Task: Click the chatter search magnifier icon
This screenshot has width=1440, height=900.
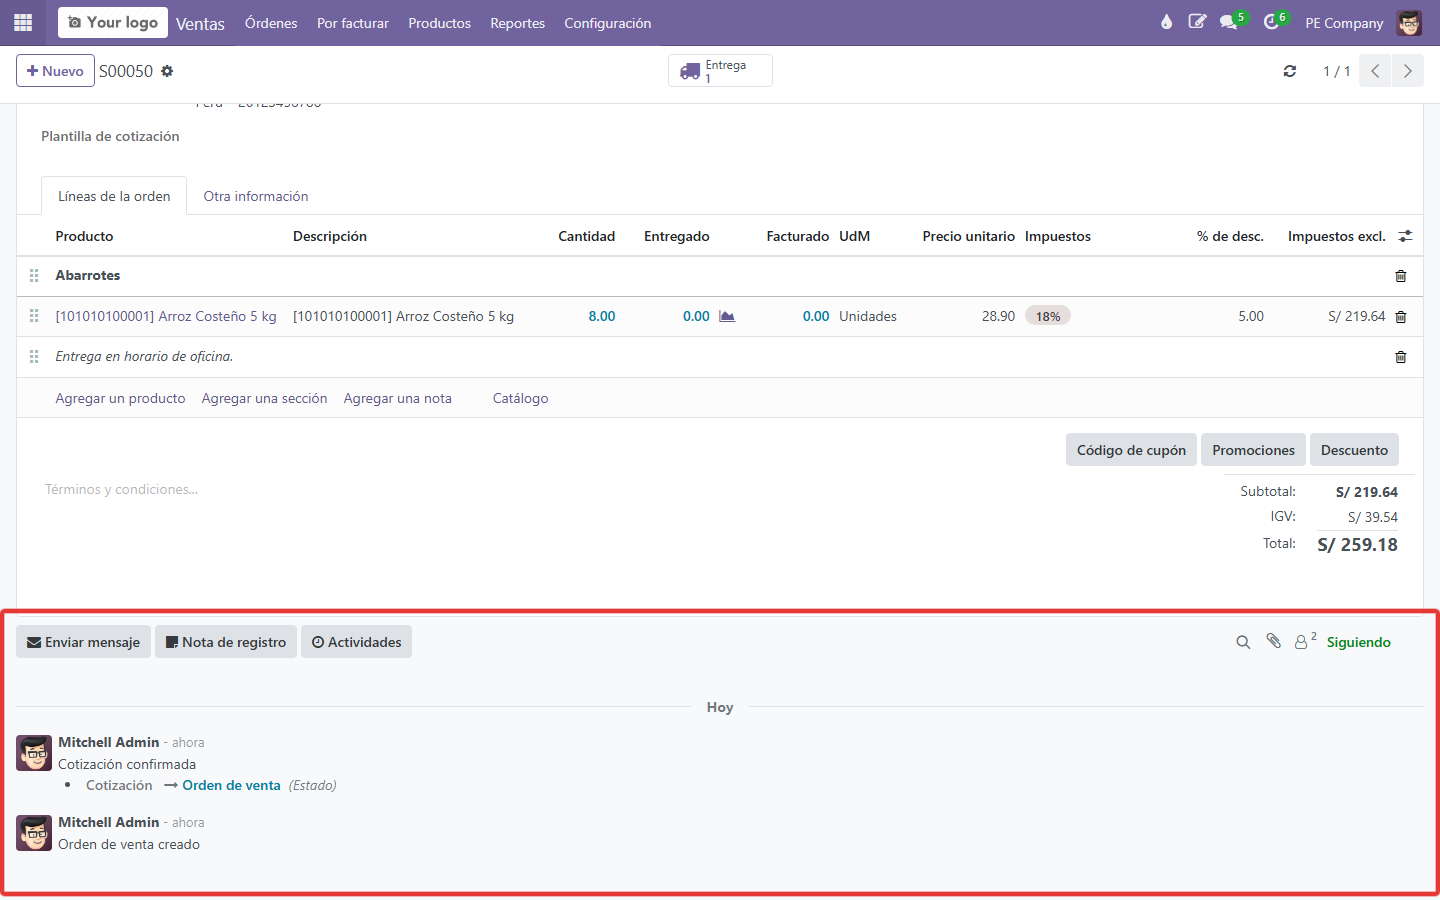Action: [x=1243, y=642]
